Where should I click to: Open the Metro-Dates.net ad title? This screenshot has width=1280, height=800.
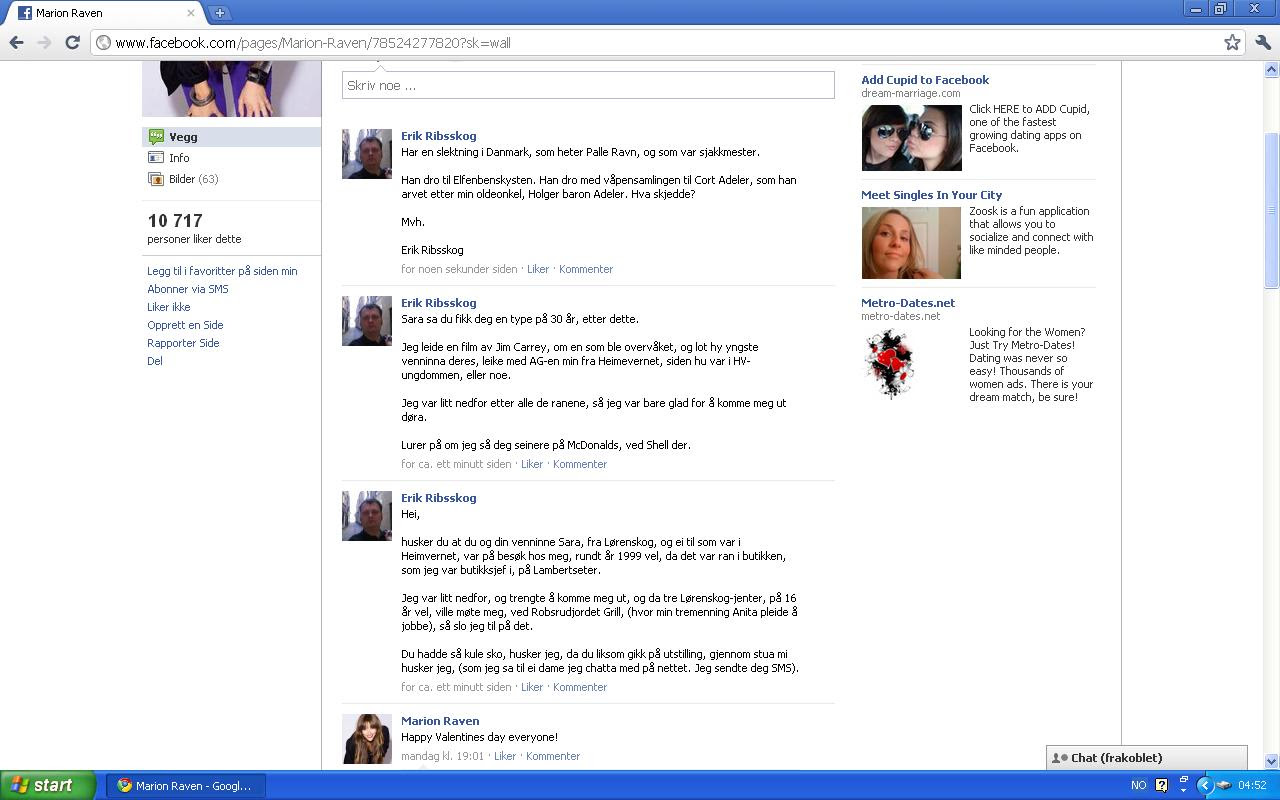tap(908, 303)
